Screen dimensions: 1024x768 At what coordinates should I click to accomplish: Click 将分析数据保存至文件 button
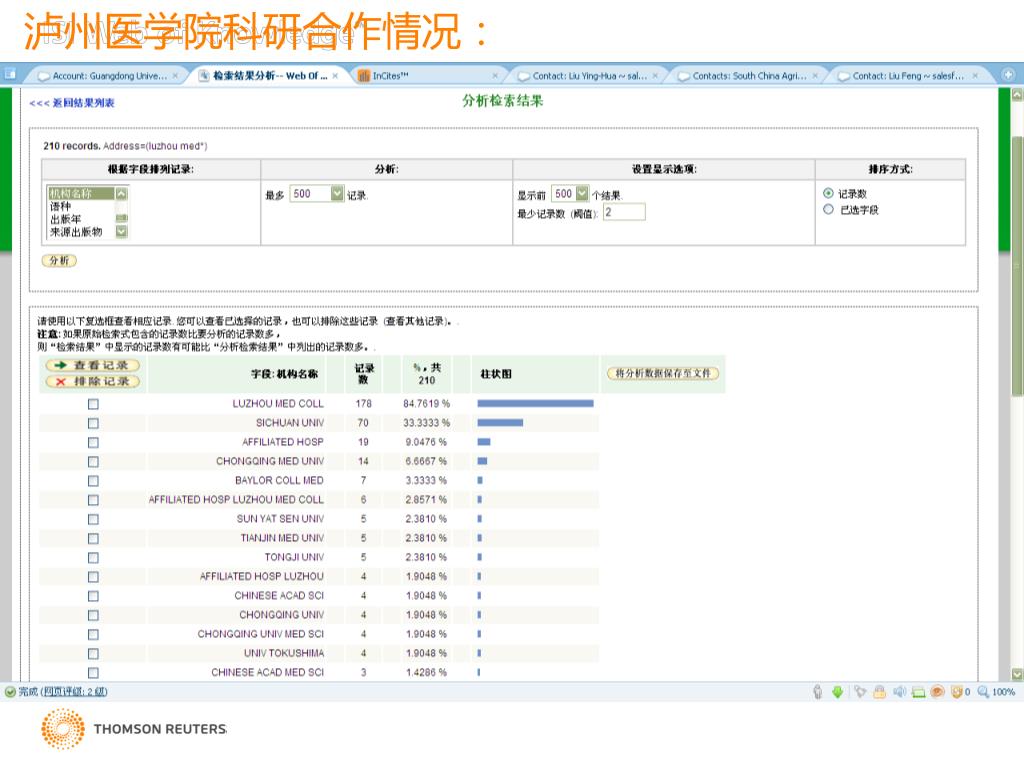click(663, 374)
